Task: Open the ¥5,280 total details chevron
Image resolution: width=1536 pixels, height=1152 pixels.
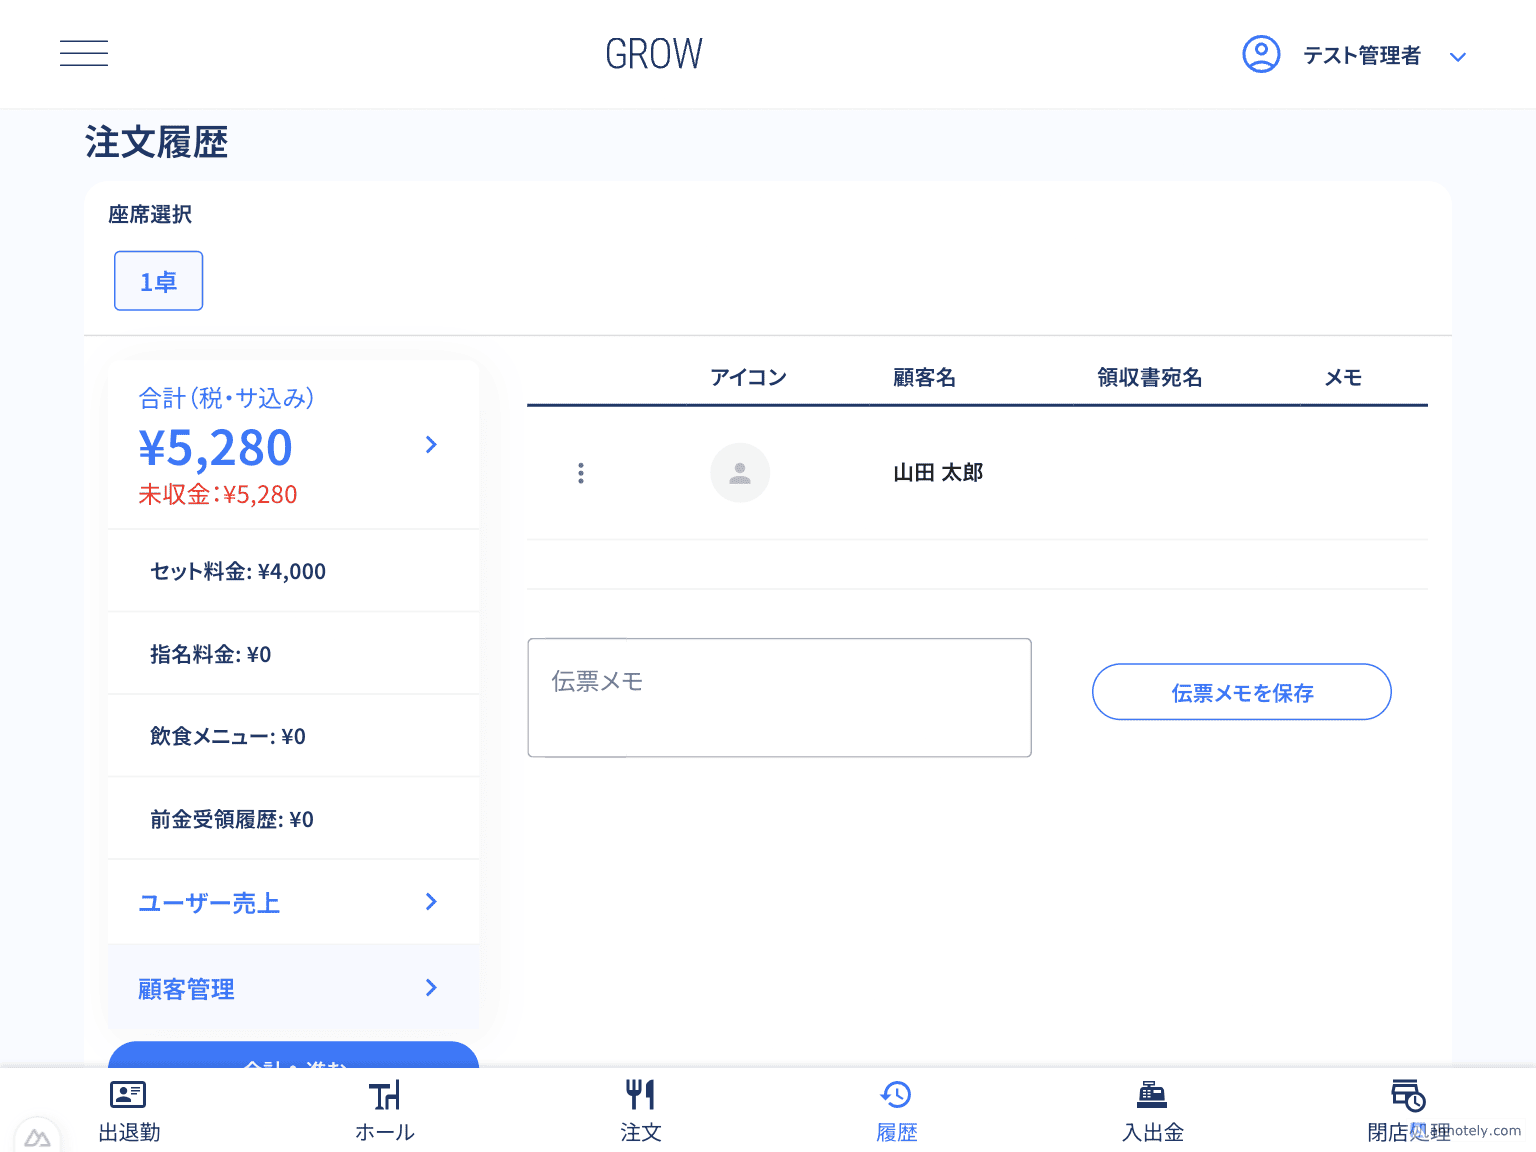Action: click(x=431, y=444)
